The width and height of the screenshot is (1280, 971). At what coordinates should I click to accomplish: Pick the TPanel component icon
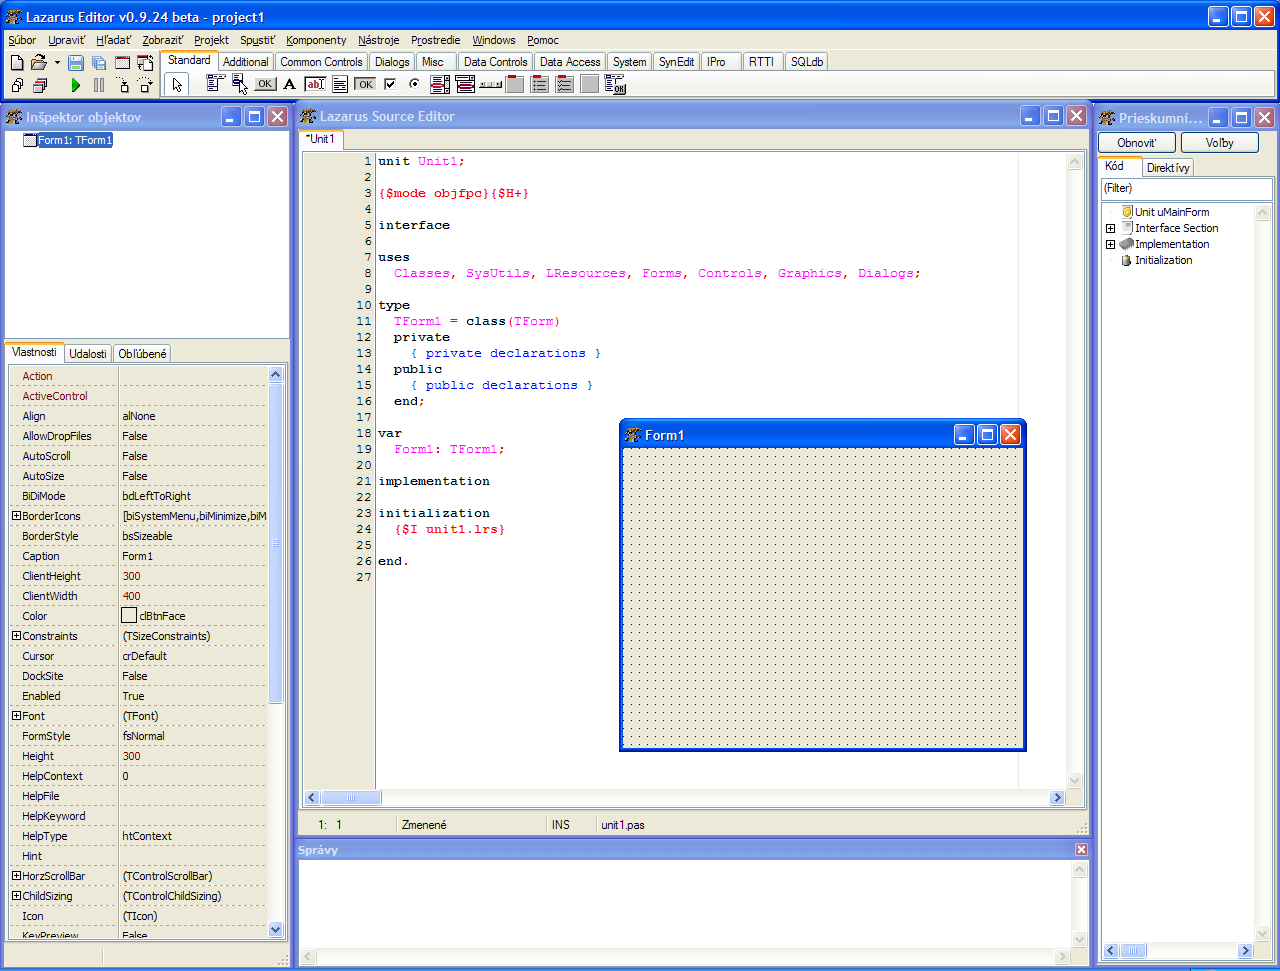[x=590, y=84]
